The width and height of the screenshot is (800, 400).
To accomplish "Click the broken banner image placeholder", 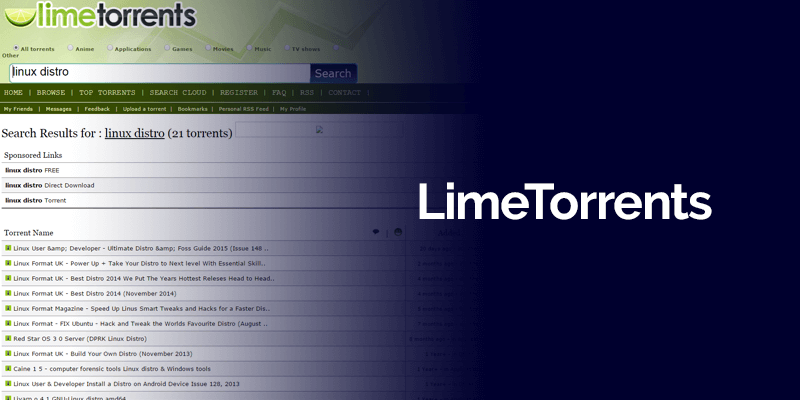I will (319, 130).
